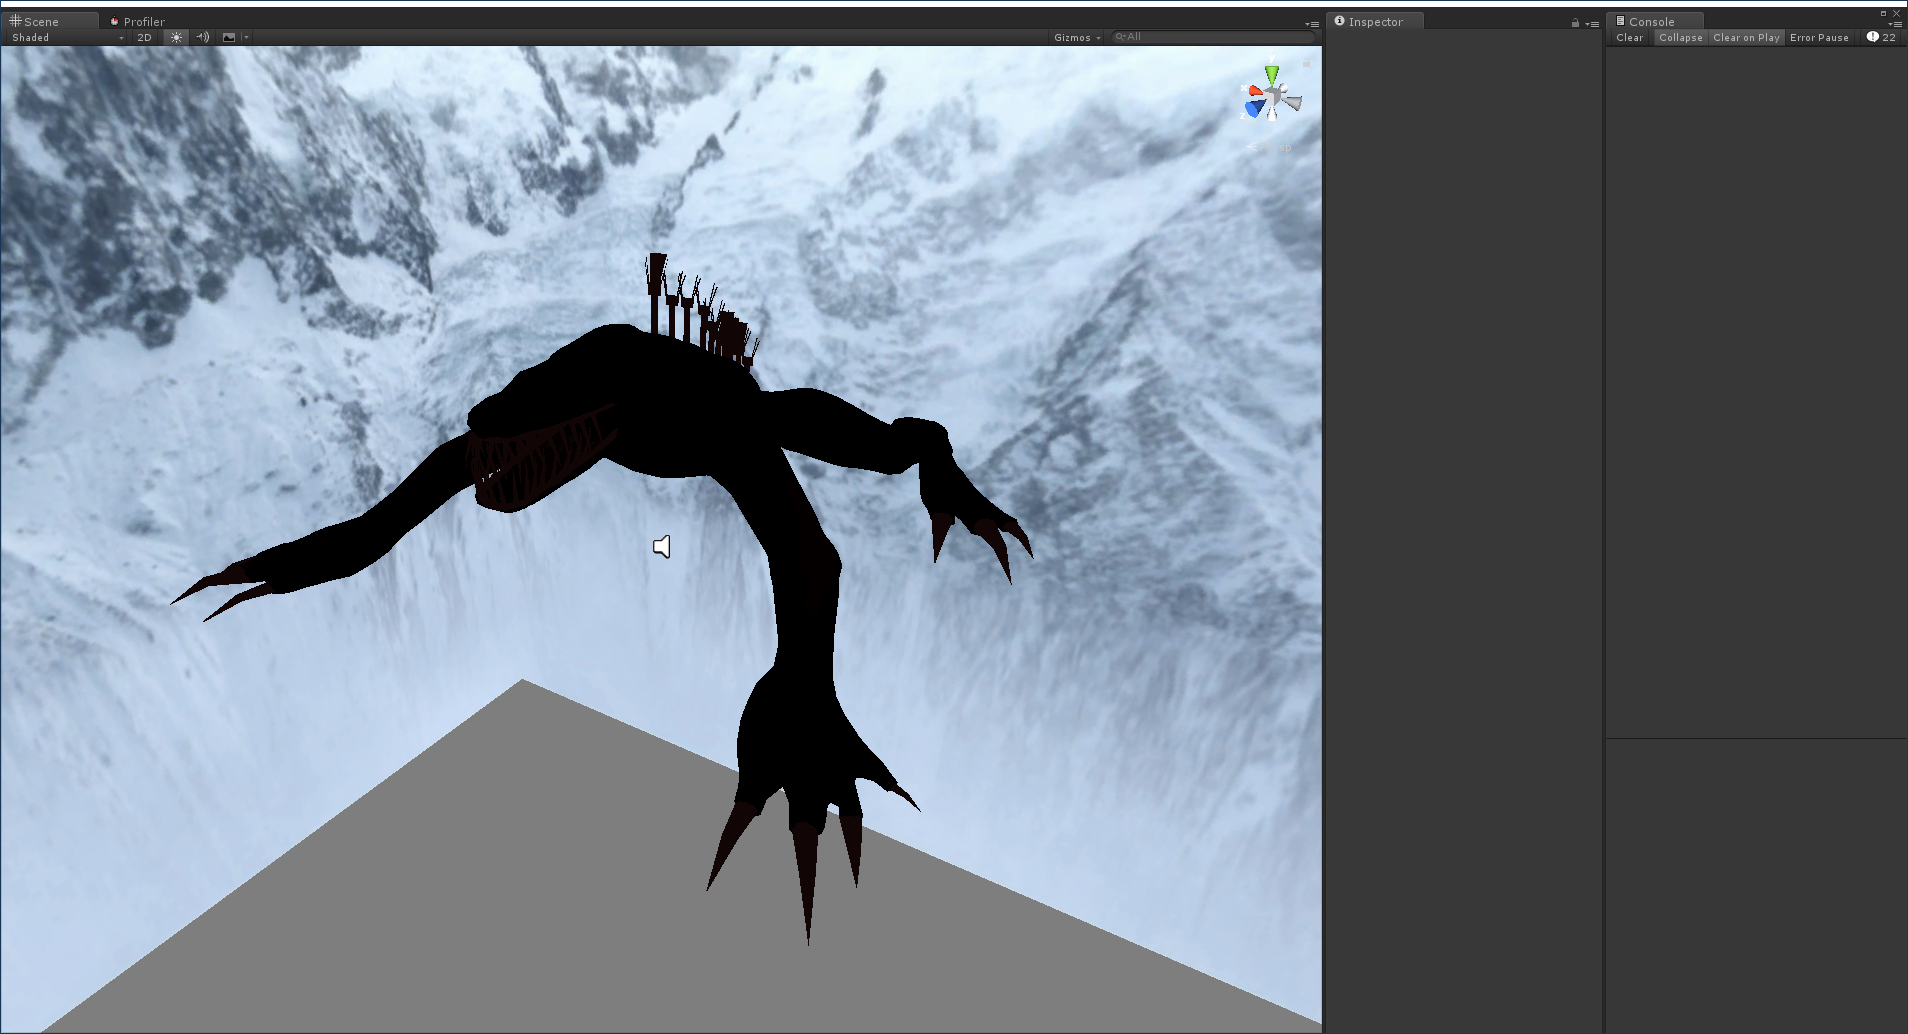This screenshot has width=1908, height=1034.
Task: Click the Inspector lock icon
Action: 1575,23
